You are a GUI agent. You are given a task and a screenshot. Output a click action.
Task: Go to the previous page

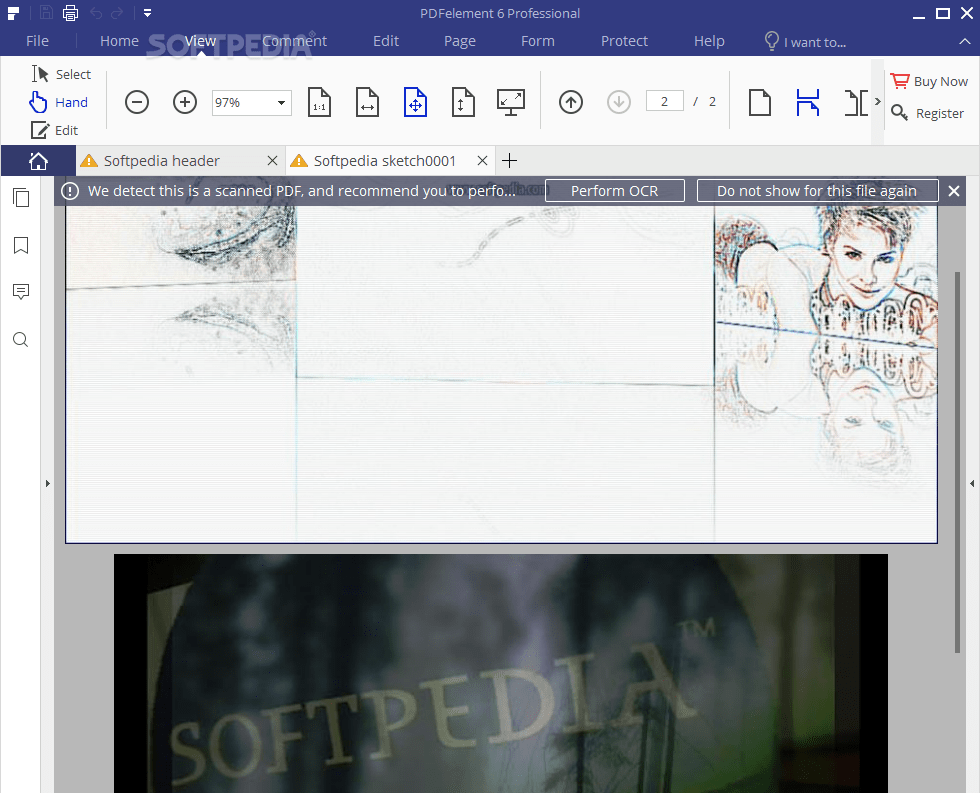(x=571, y=102)
